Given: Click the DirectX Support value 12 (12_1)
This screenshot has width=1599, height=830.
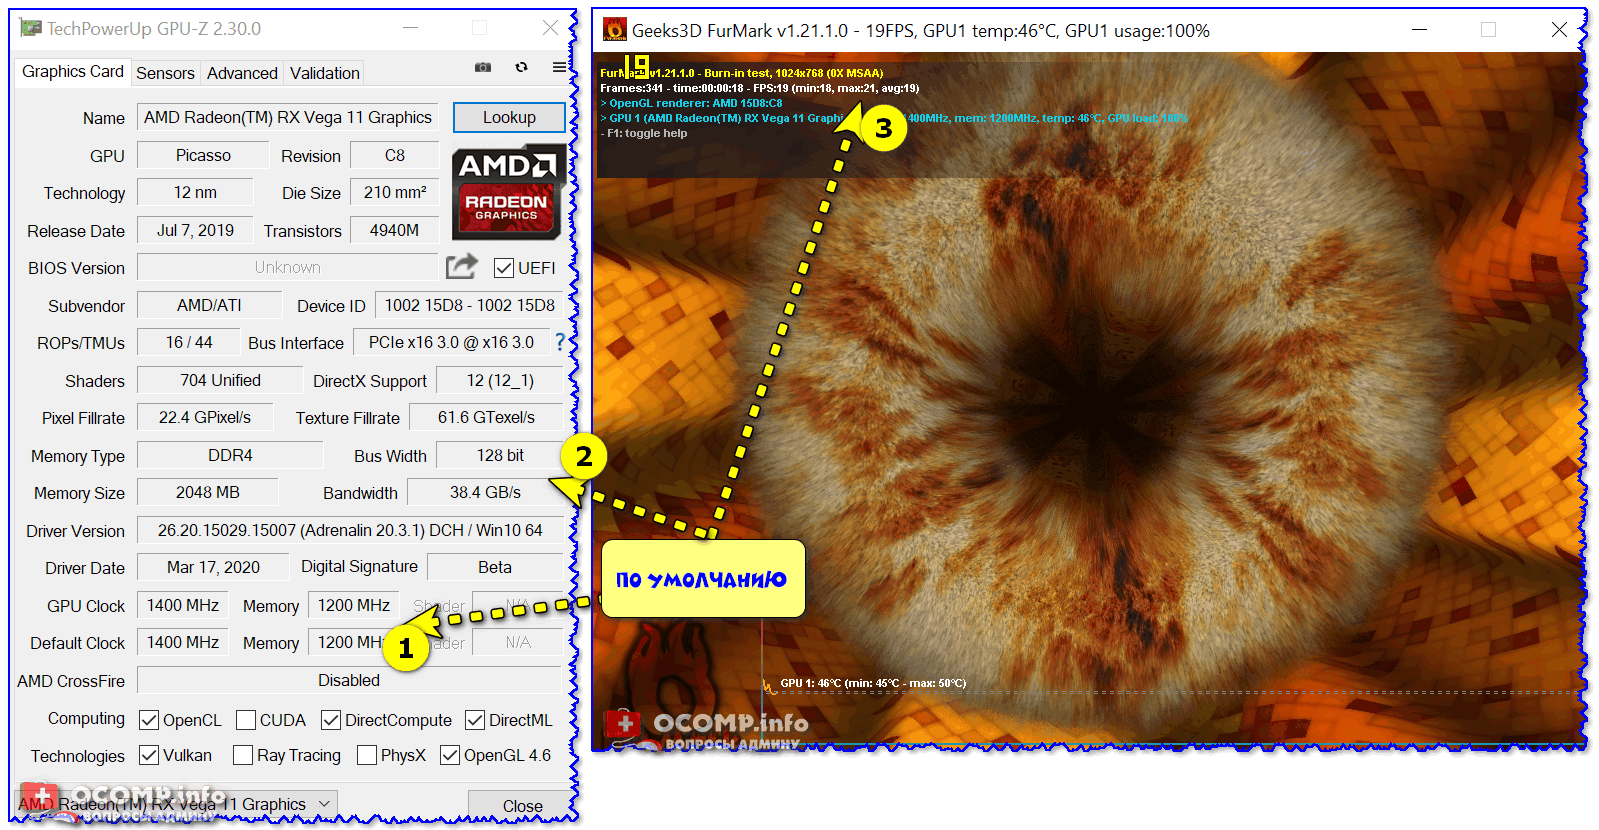Looking at the screenshot, I should (501, 380).
